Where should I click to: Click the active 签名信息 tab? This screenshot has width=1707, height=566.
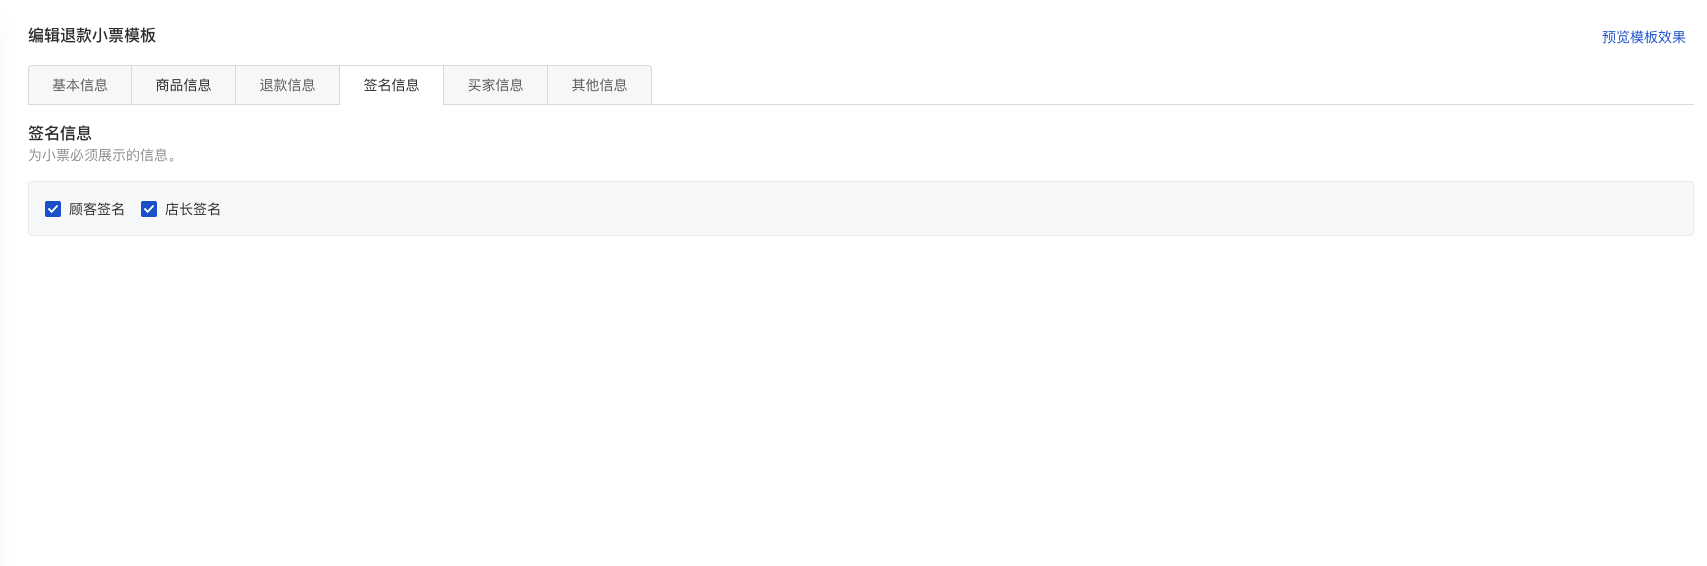392,85
